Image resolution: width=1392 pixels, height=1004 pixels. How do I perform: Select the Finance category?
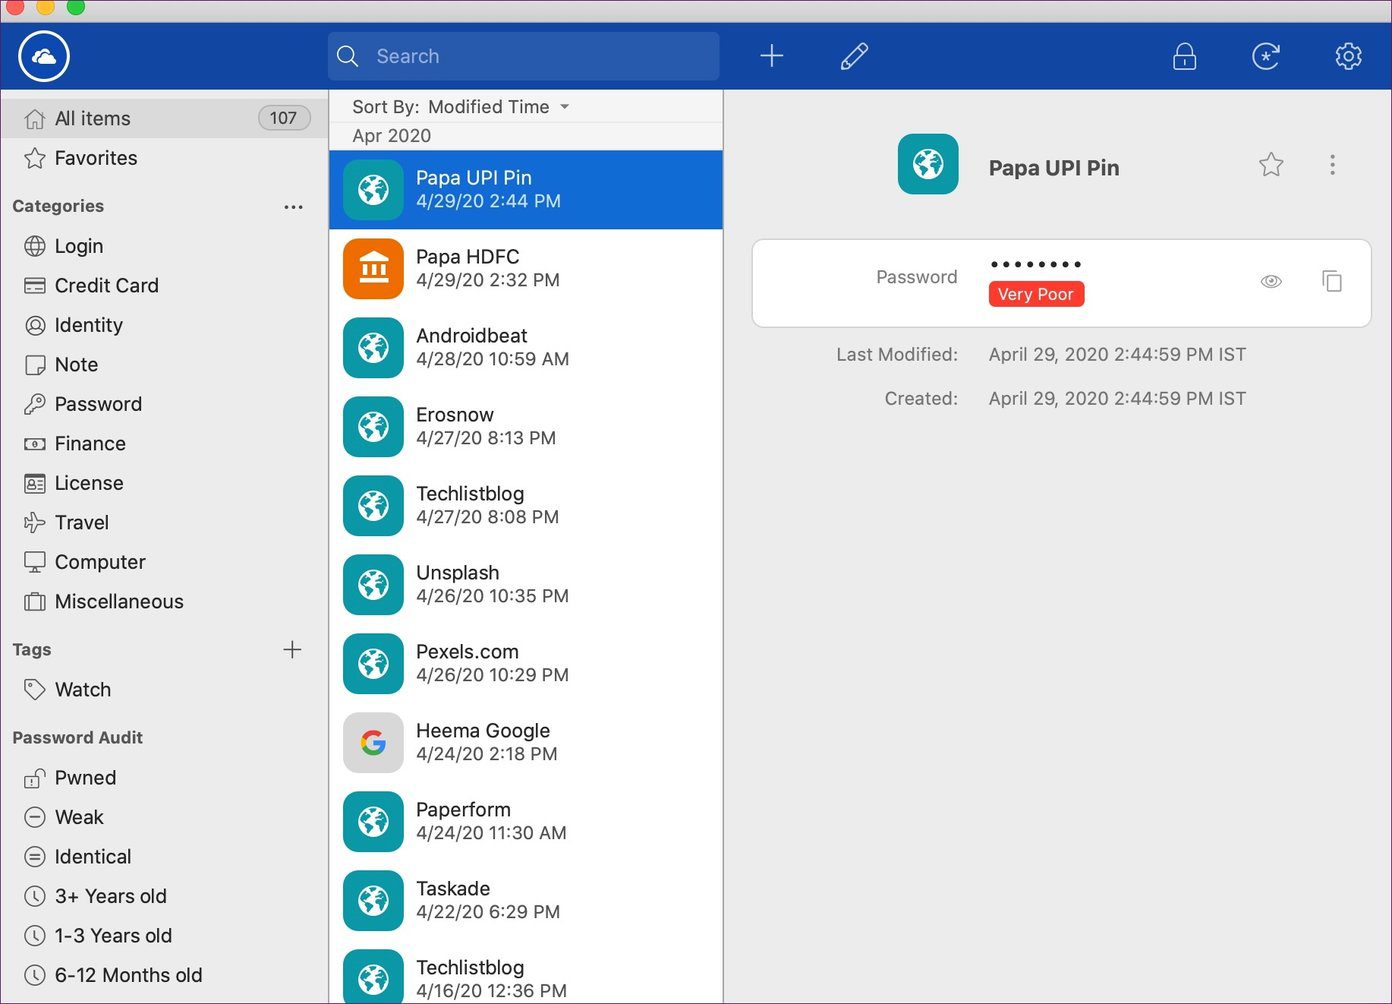(x=164, y=444)
